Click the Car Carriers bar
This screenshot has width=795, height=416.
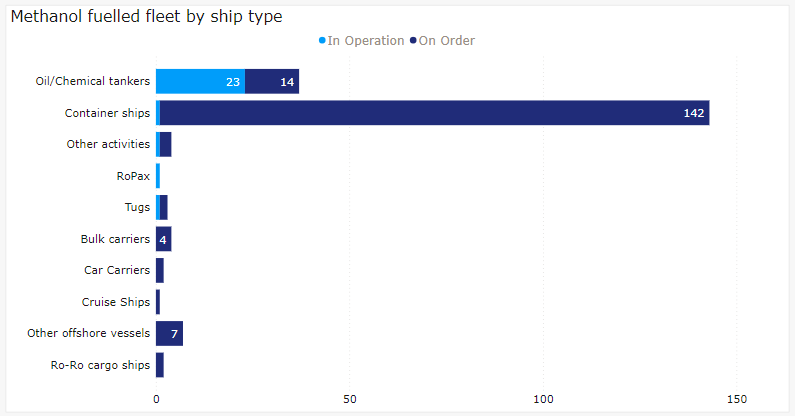(x=160, y=271)
